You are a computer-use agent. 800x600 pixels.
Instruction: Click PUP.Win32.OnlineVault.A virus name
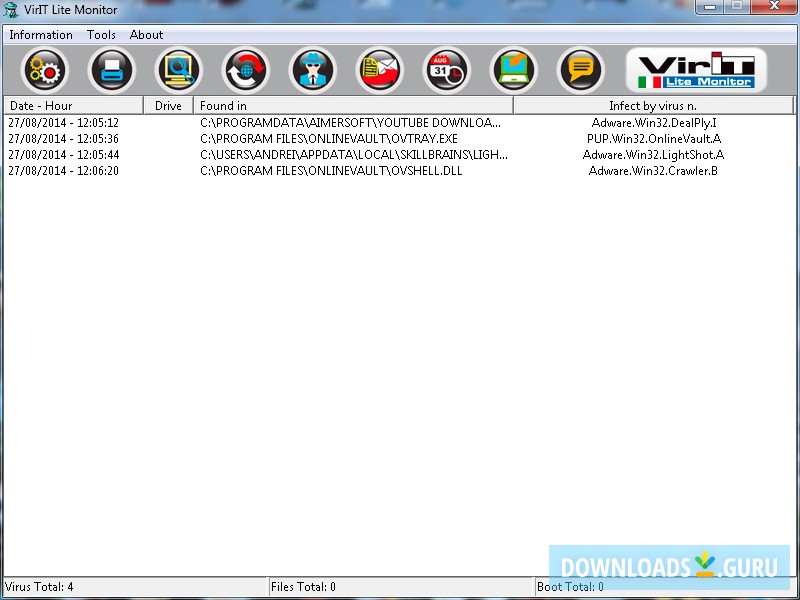(x=654, y=139)
